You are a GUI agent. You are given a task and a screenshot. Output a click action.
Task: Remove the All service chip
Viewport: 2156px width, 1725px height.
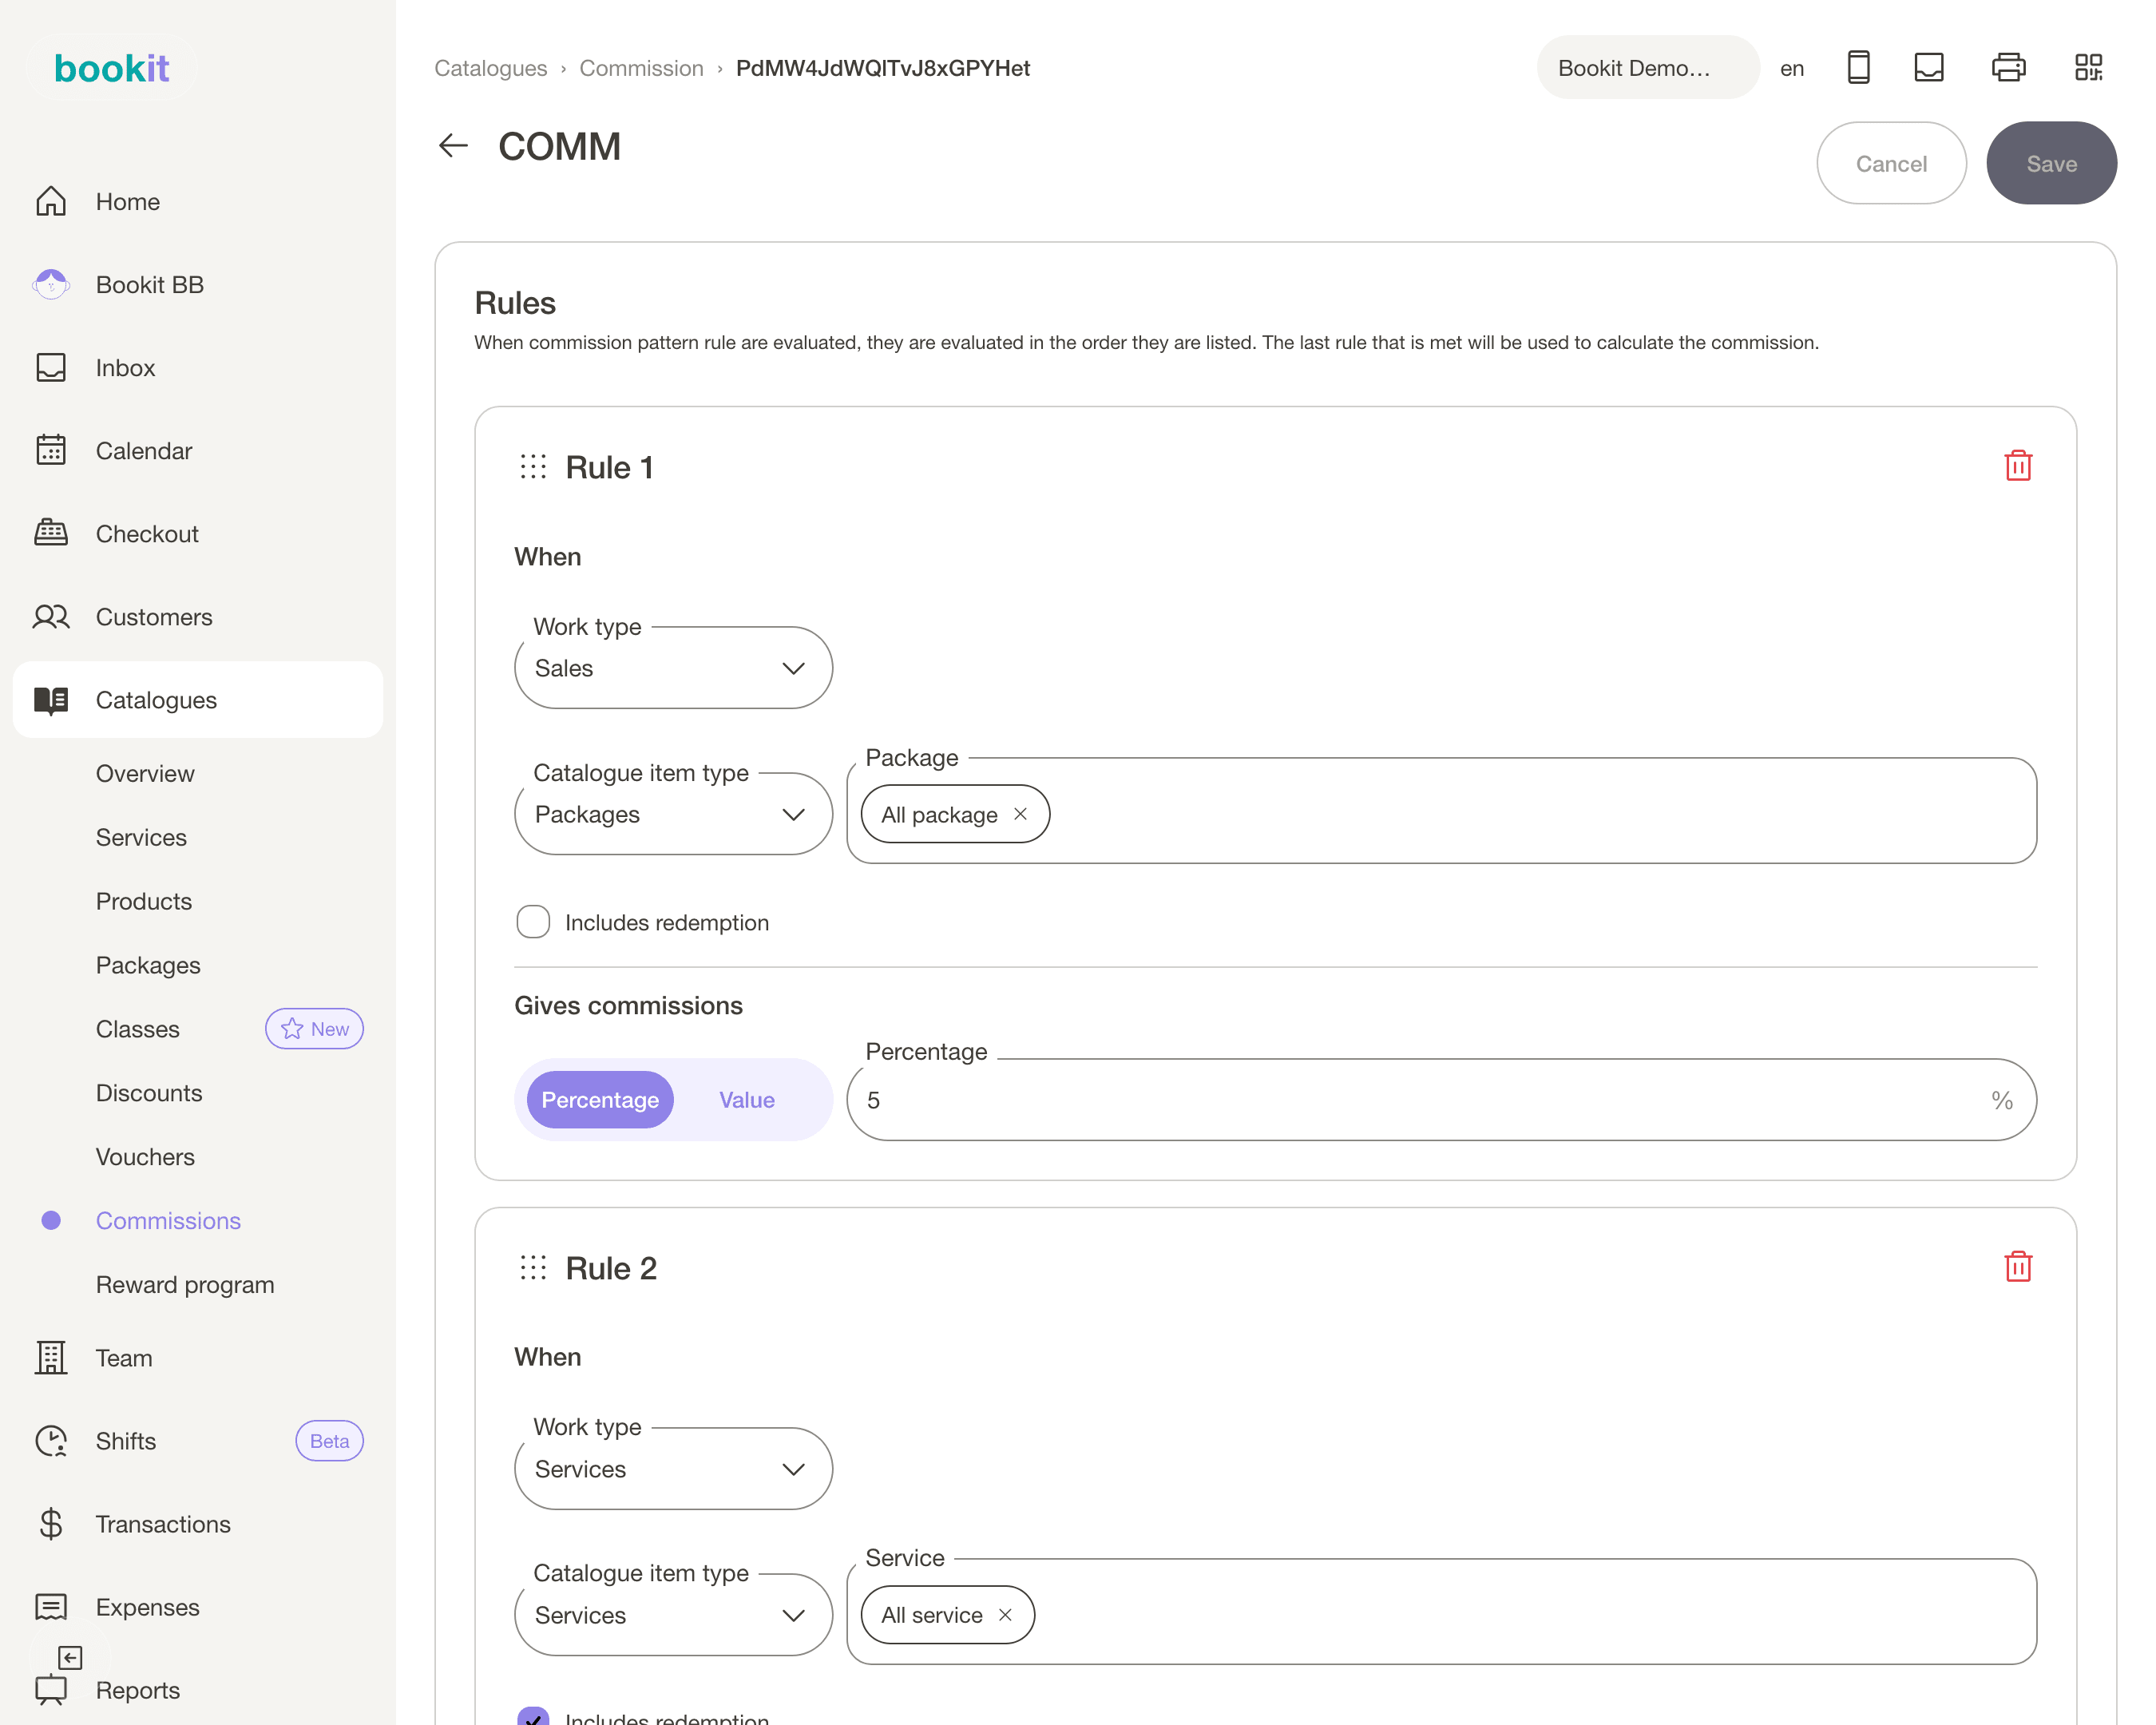pos(1005,1615)
